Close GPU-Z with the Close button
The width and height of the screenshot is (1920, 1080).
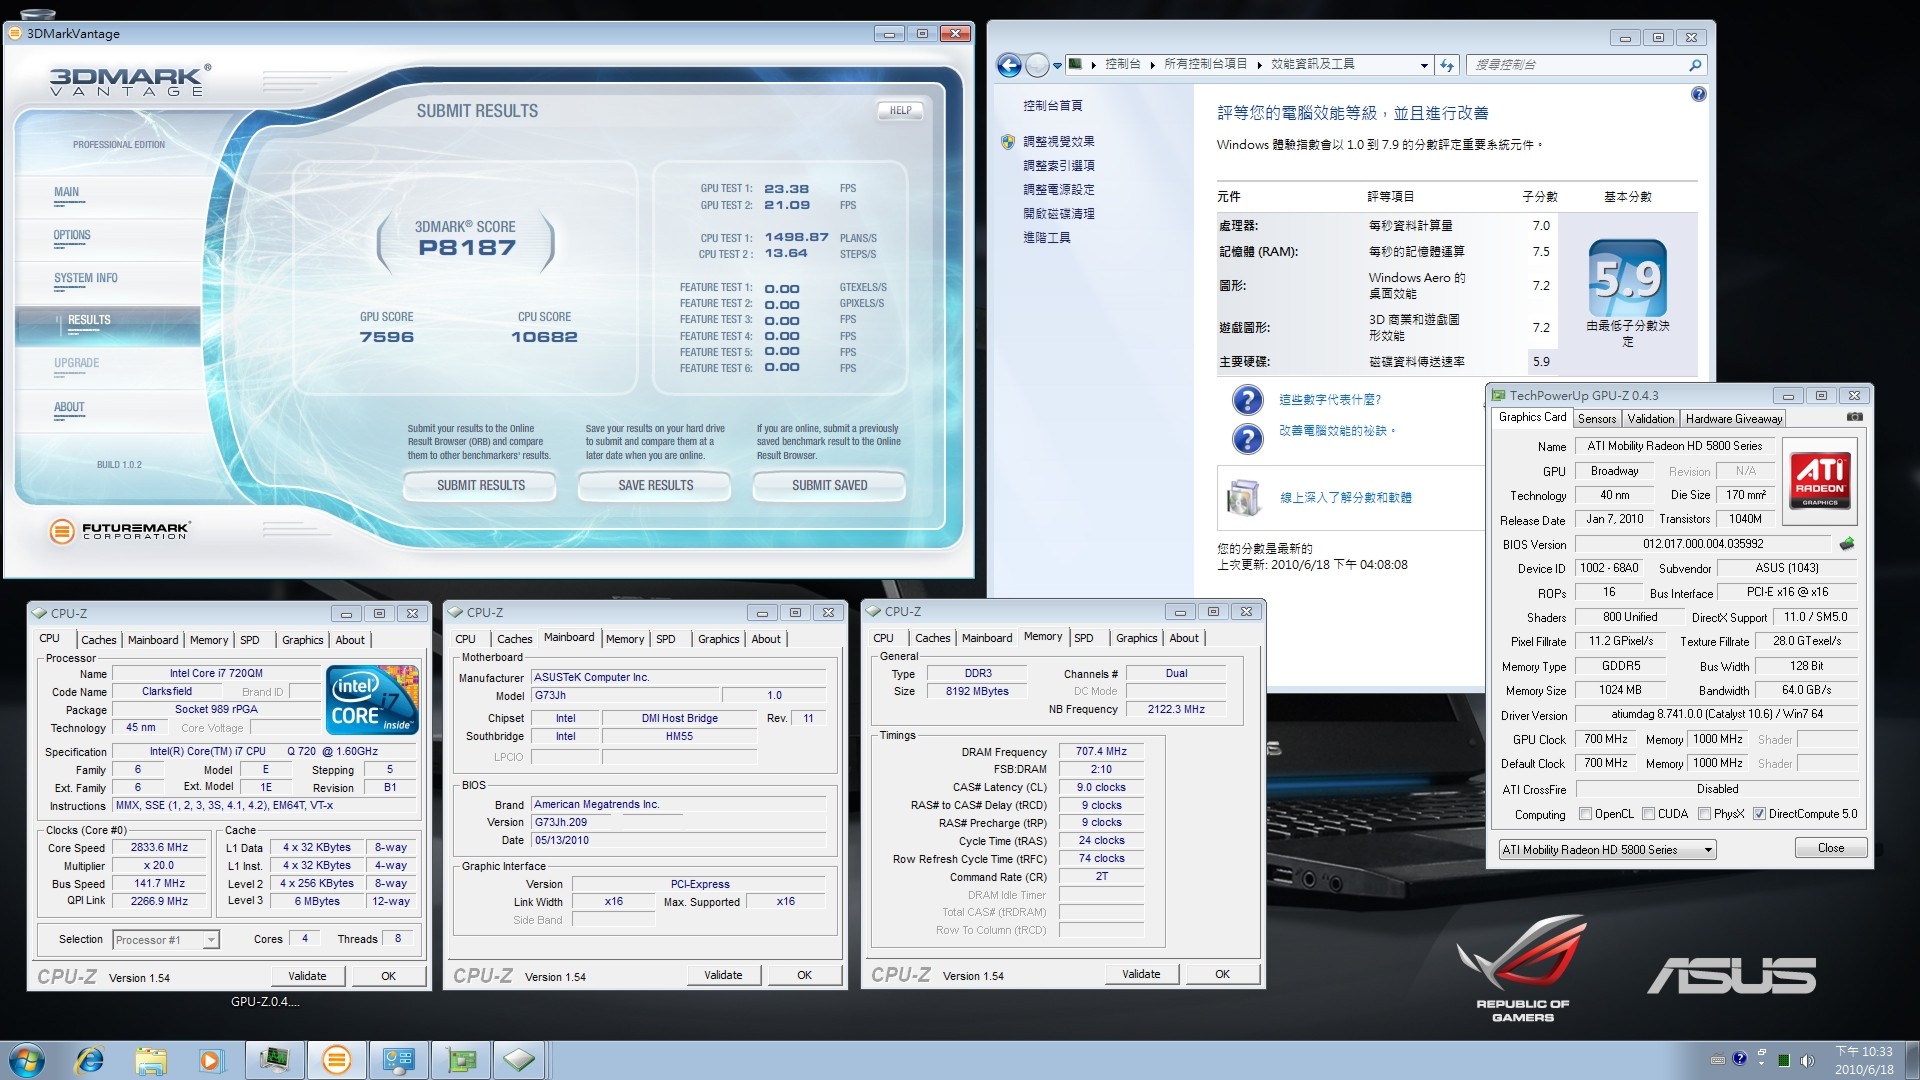[1830, 848]
